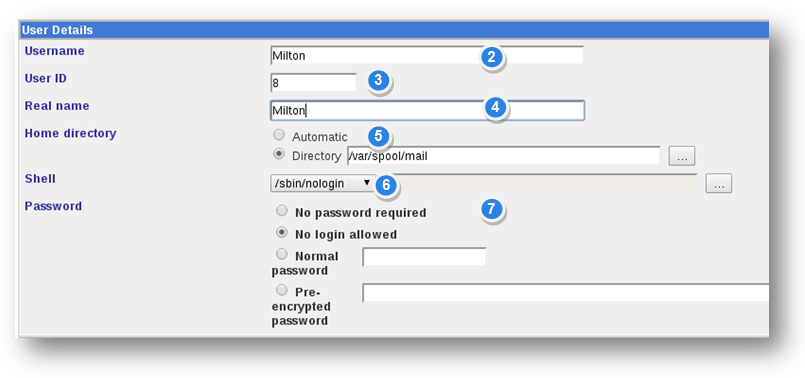
Task: Choose the No password required option
Action: tap(281, 211)
